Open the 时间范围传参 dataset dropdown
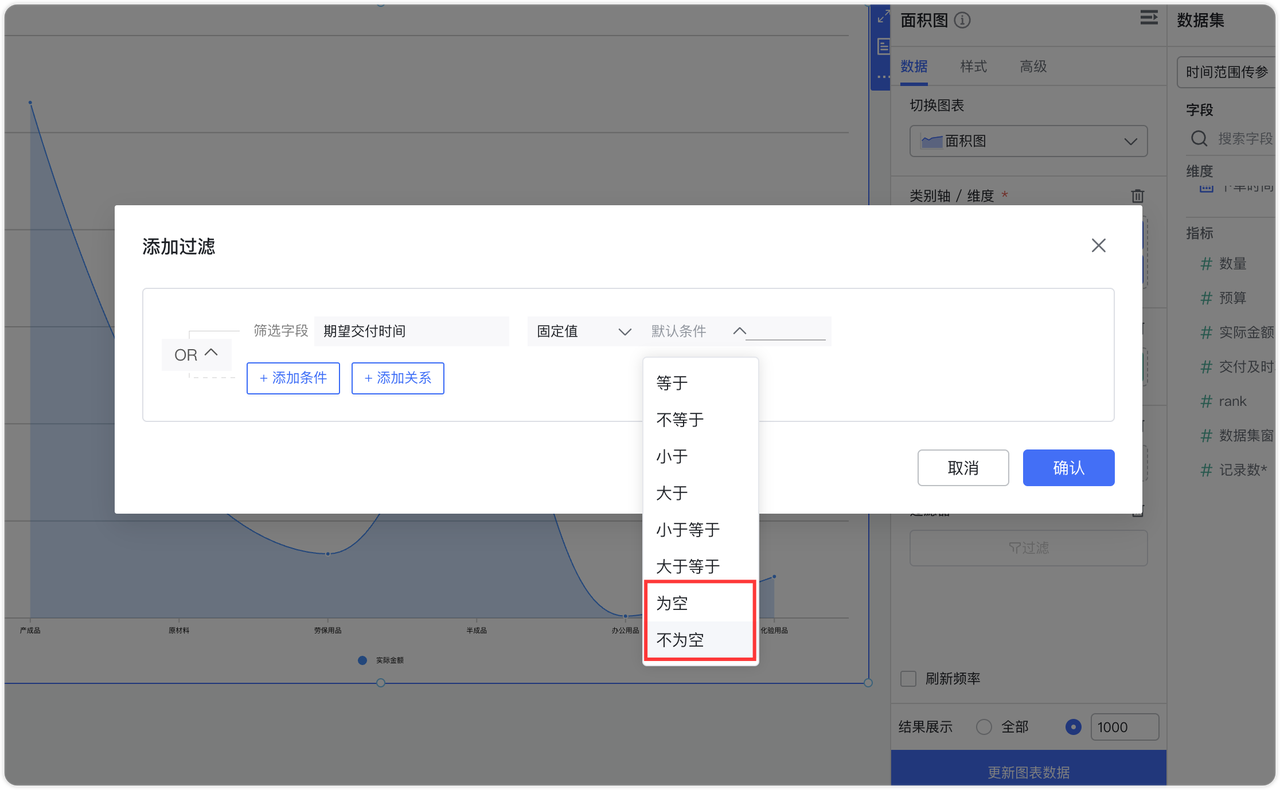 (x=1228, y=72)
